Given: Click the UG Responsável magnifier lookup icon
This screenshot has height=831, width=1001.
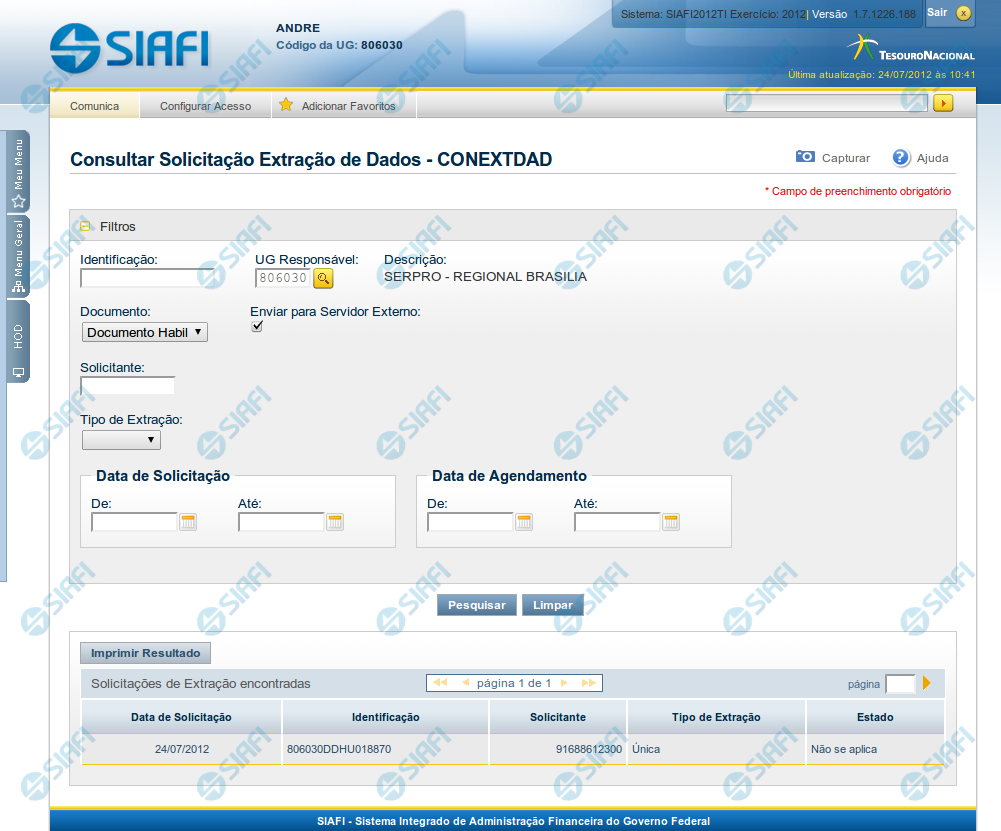Looking at the screenshot, I should 323,278.
